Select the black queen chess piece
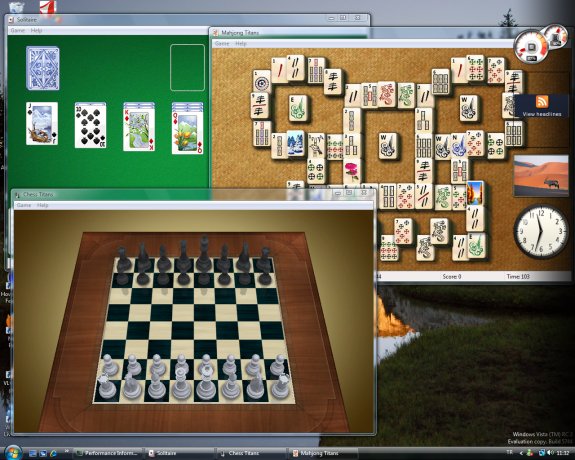Viewport: 575px width, 460px height. point(183,262)
